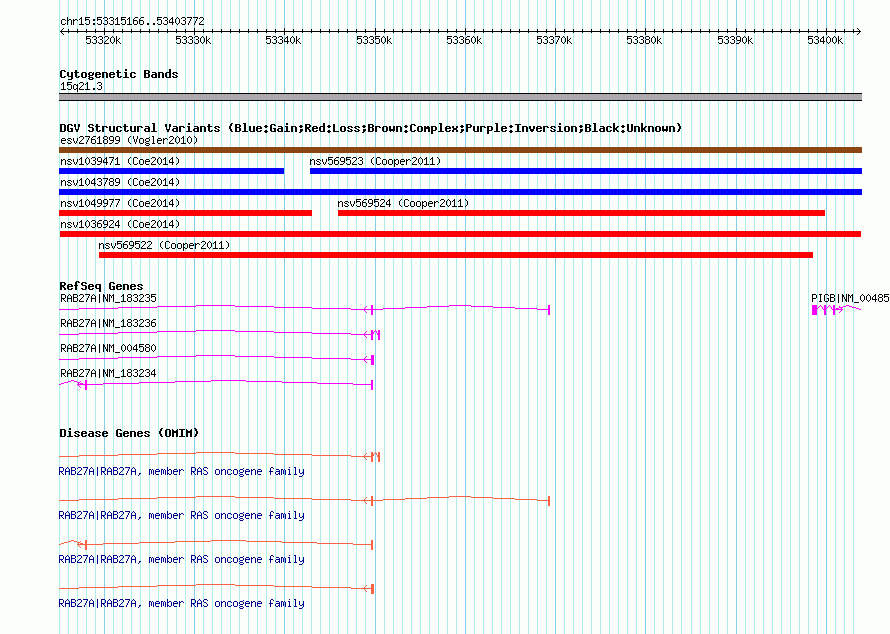890x634 pixels.
Task: Select the magenta PIGB exon glyph
Action: (815, 310)
